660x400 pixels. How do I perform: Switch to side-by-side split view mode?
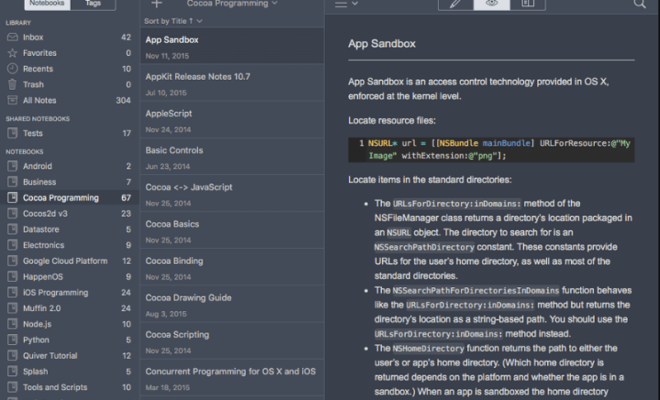[528, 4]
